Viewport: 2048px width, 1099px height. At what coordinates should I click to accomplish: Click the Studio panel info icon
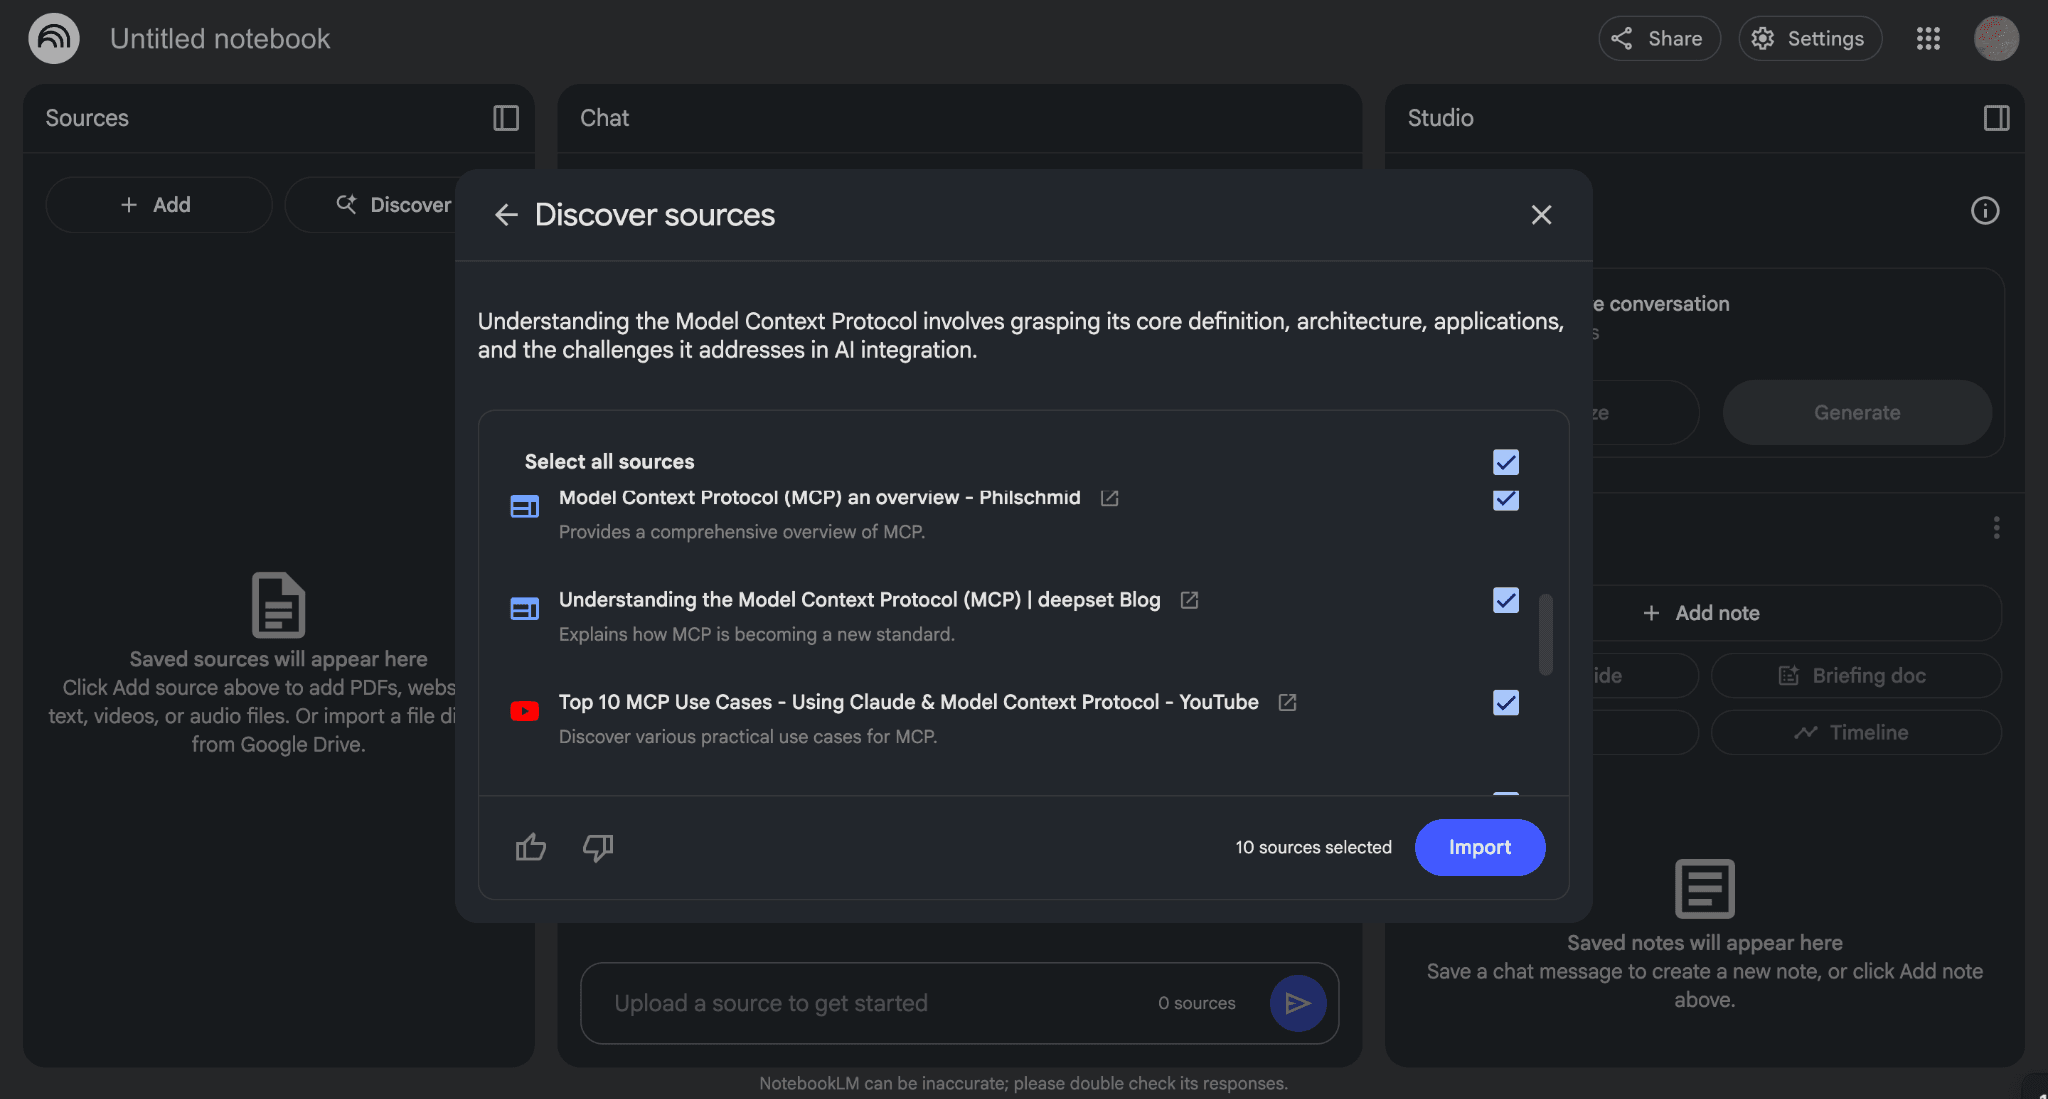tap(1984, 210)
